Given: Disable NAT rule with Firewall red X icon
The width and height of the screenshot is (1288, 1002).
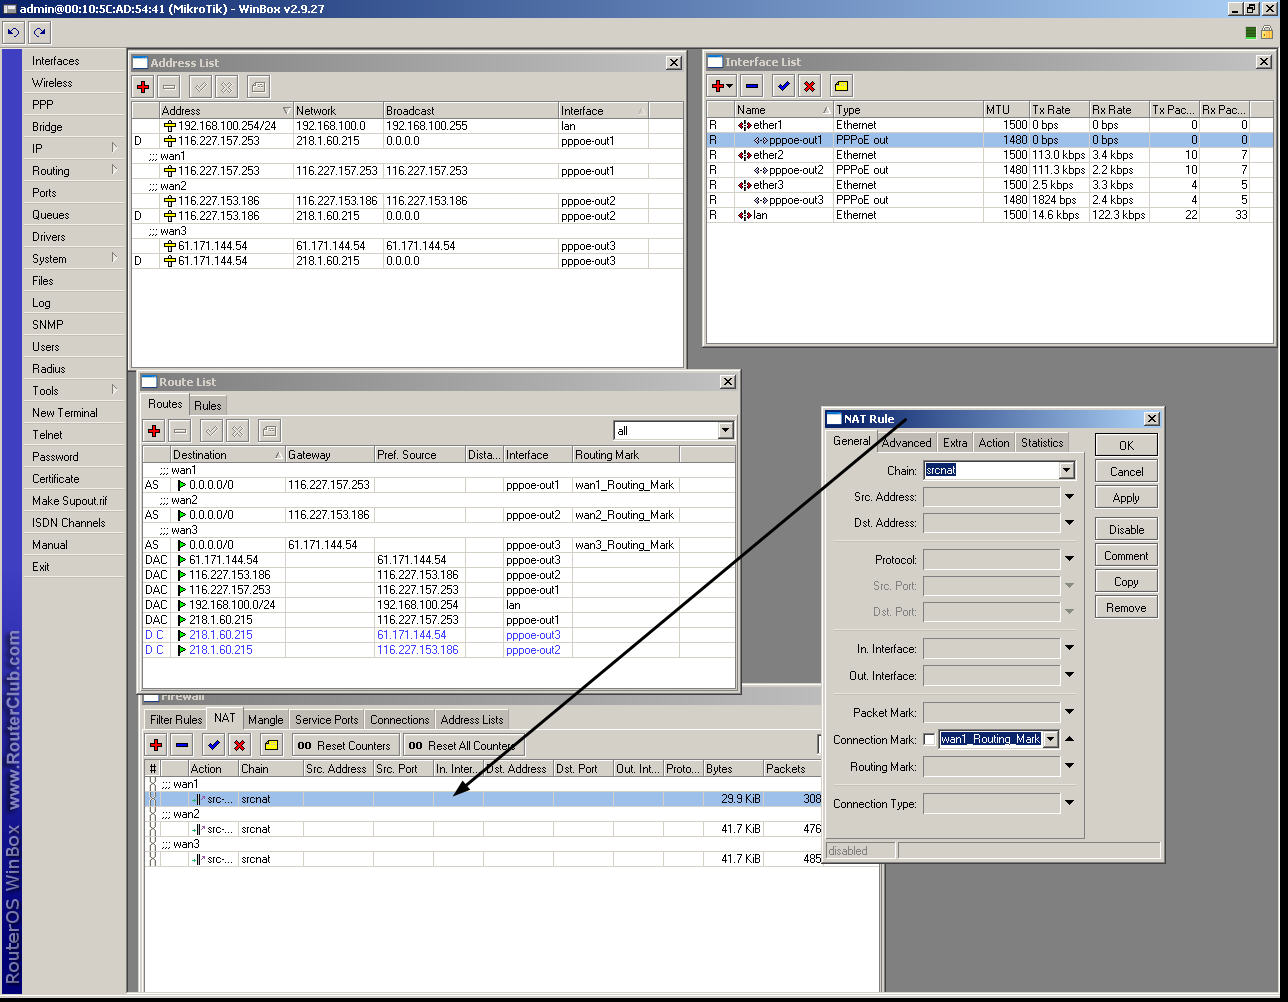Looking at the screenshot, I should point(239,745).
